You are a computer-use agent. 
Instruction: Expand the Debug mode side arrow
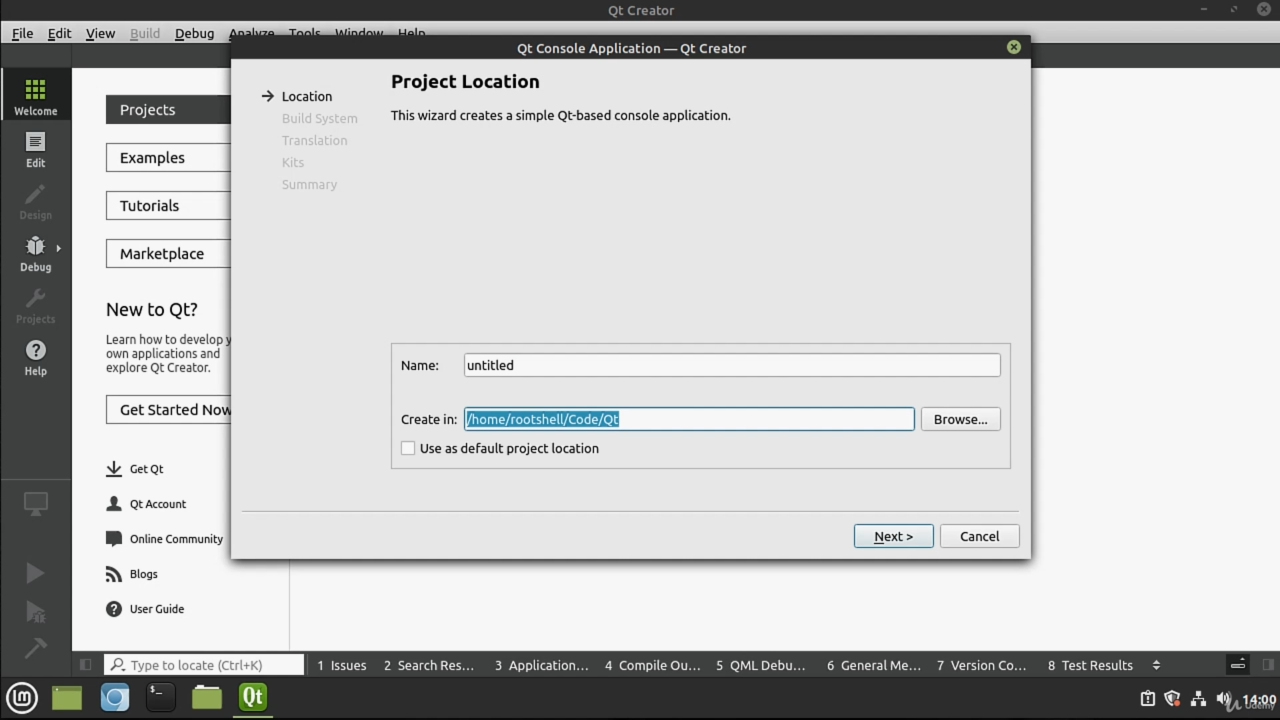coord(58,248)
